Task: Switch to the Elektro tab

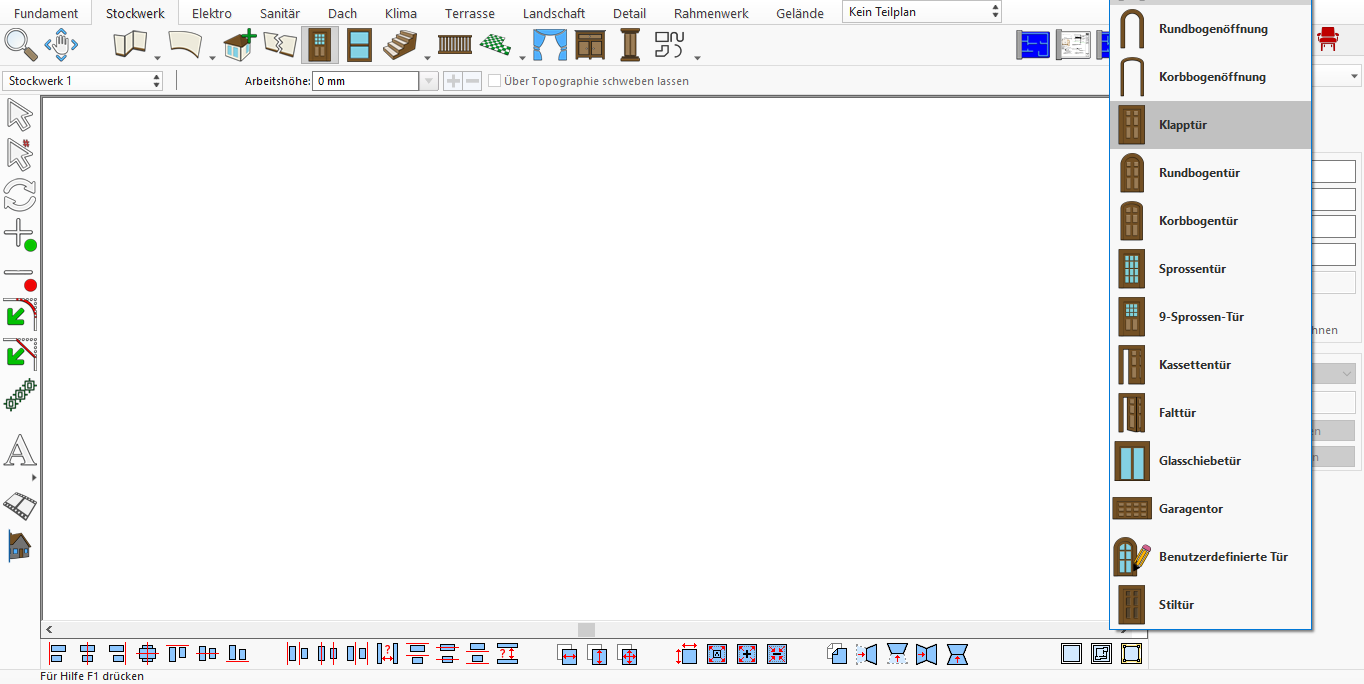Action: coord(212,13)
